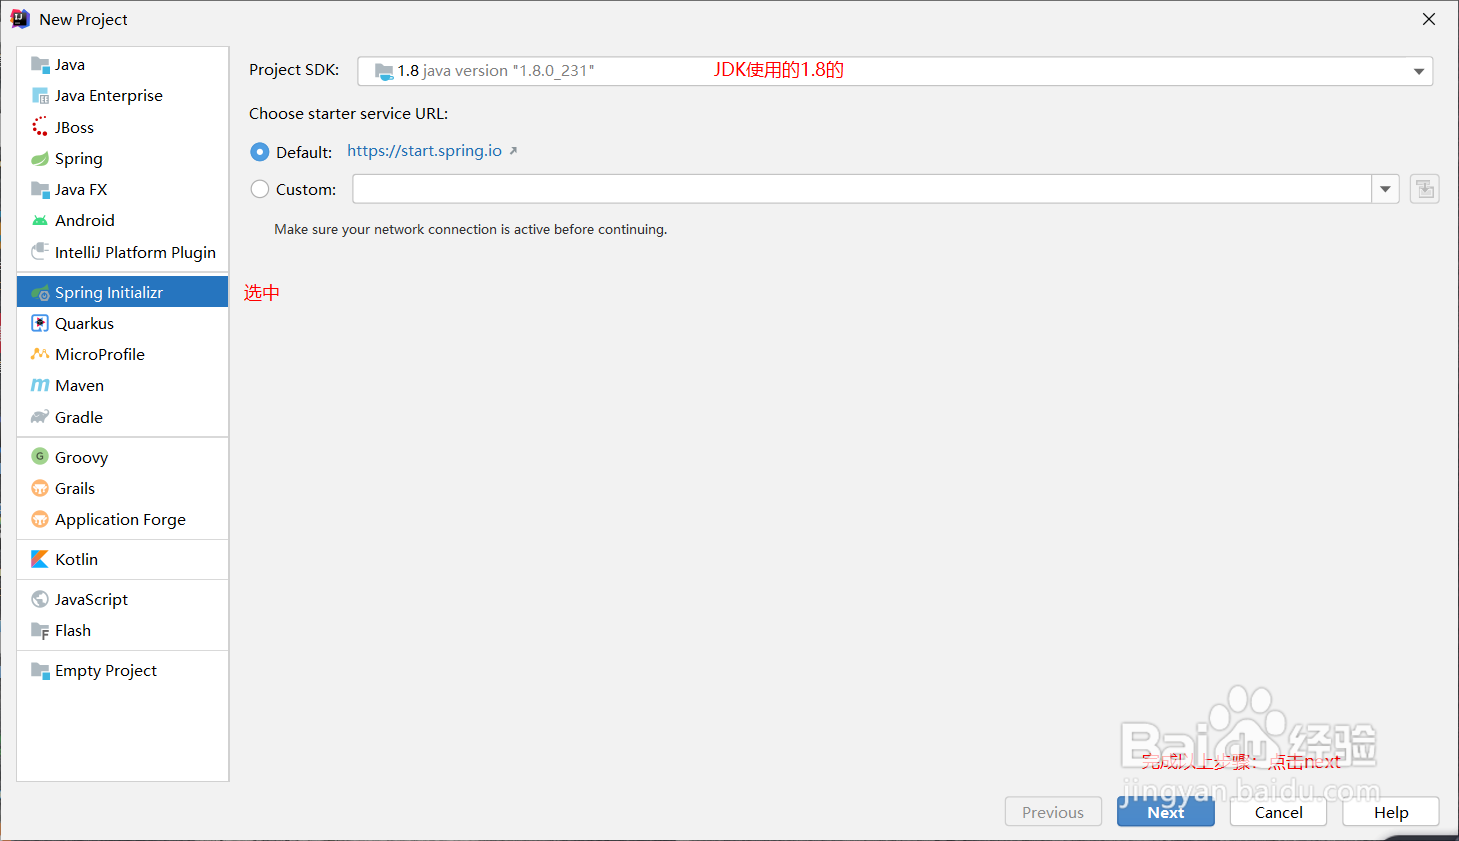Select IntelliJ Platform Plugin type

pos(123,252)
